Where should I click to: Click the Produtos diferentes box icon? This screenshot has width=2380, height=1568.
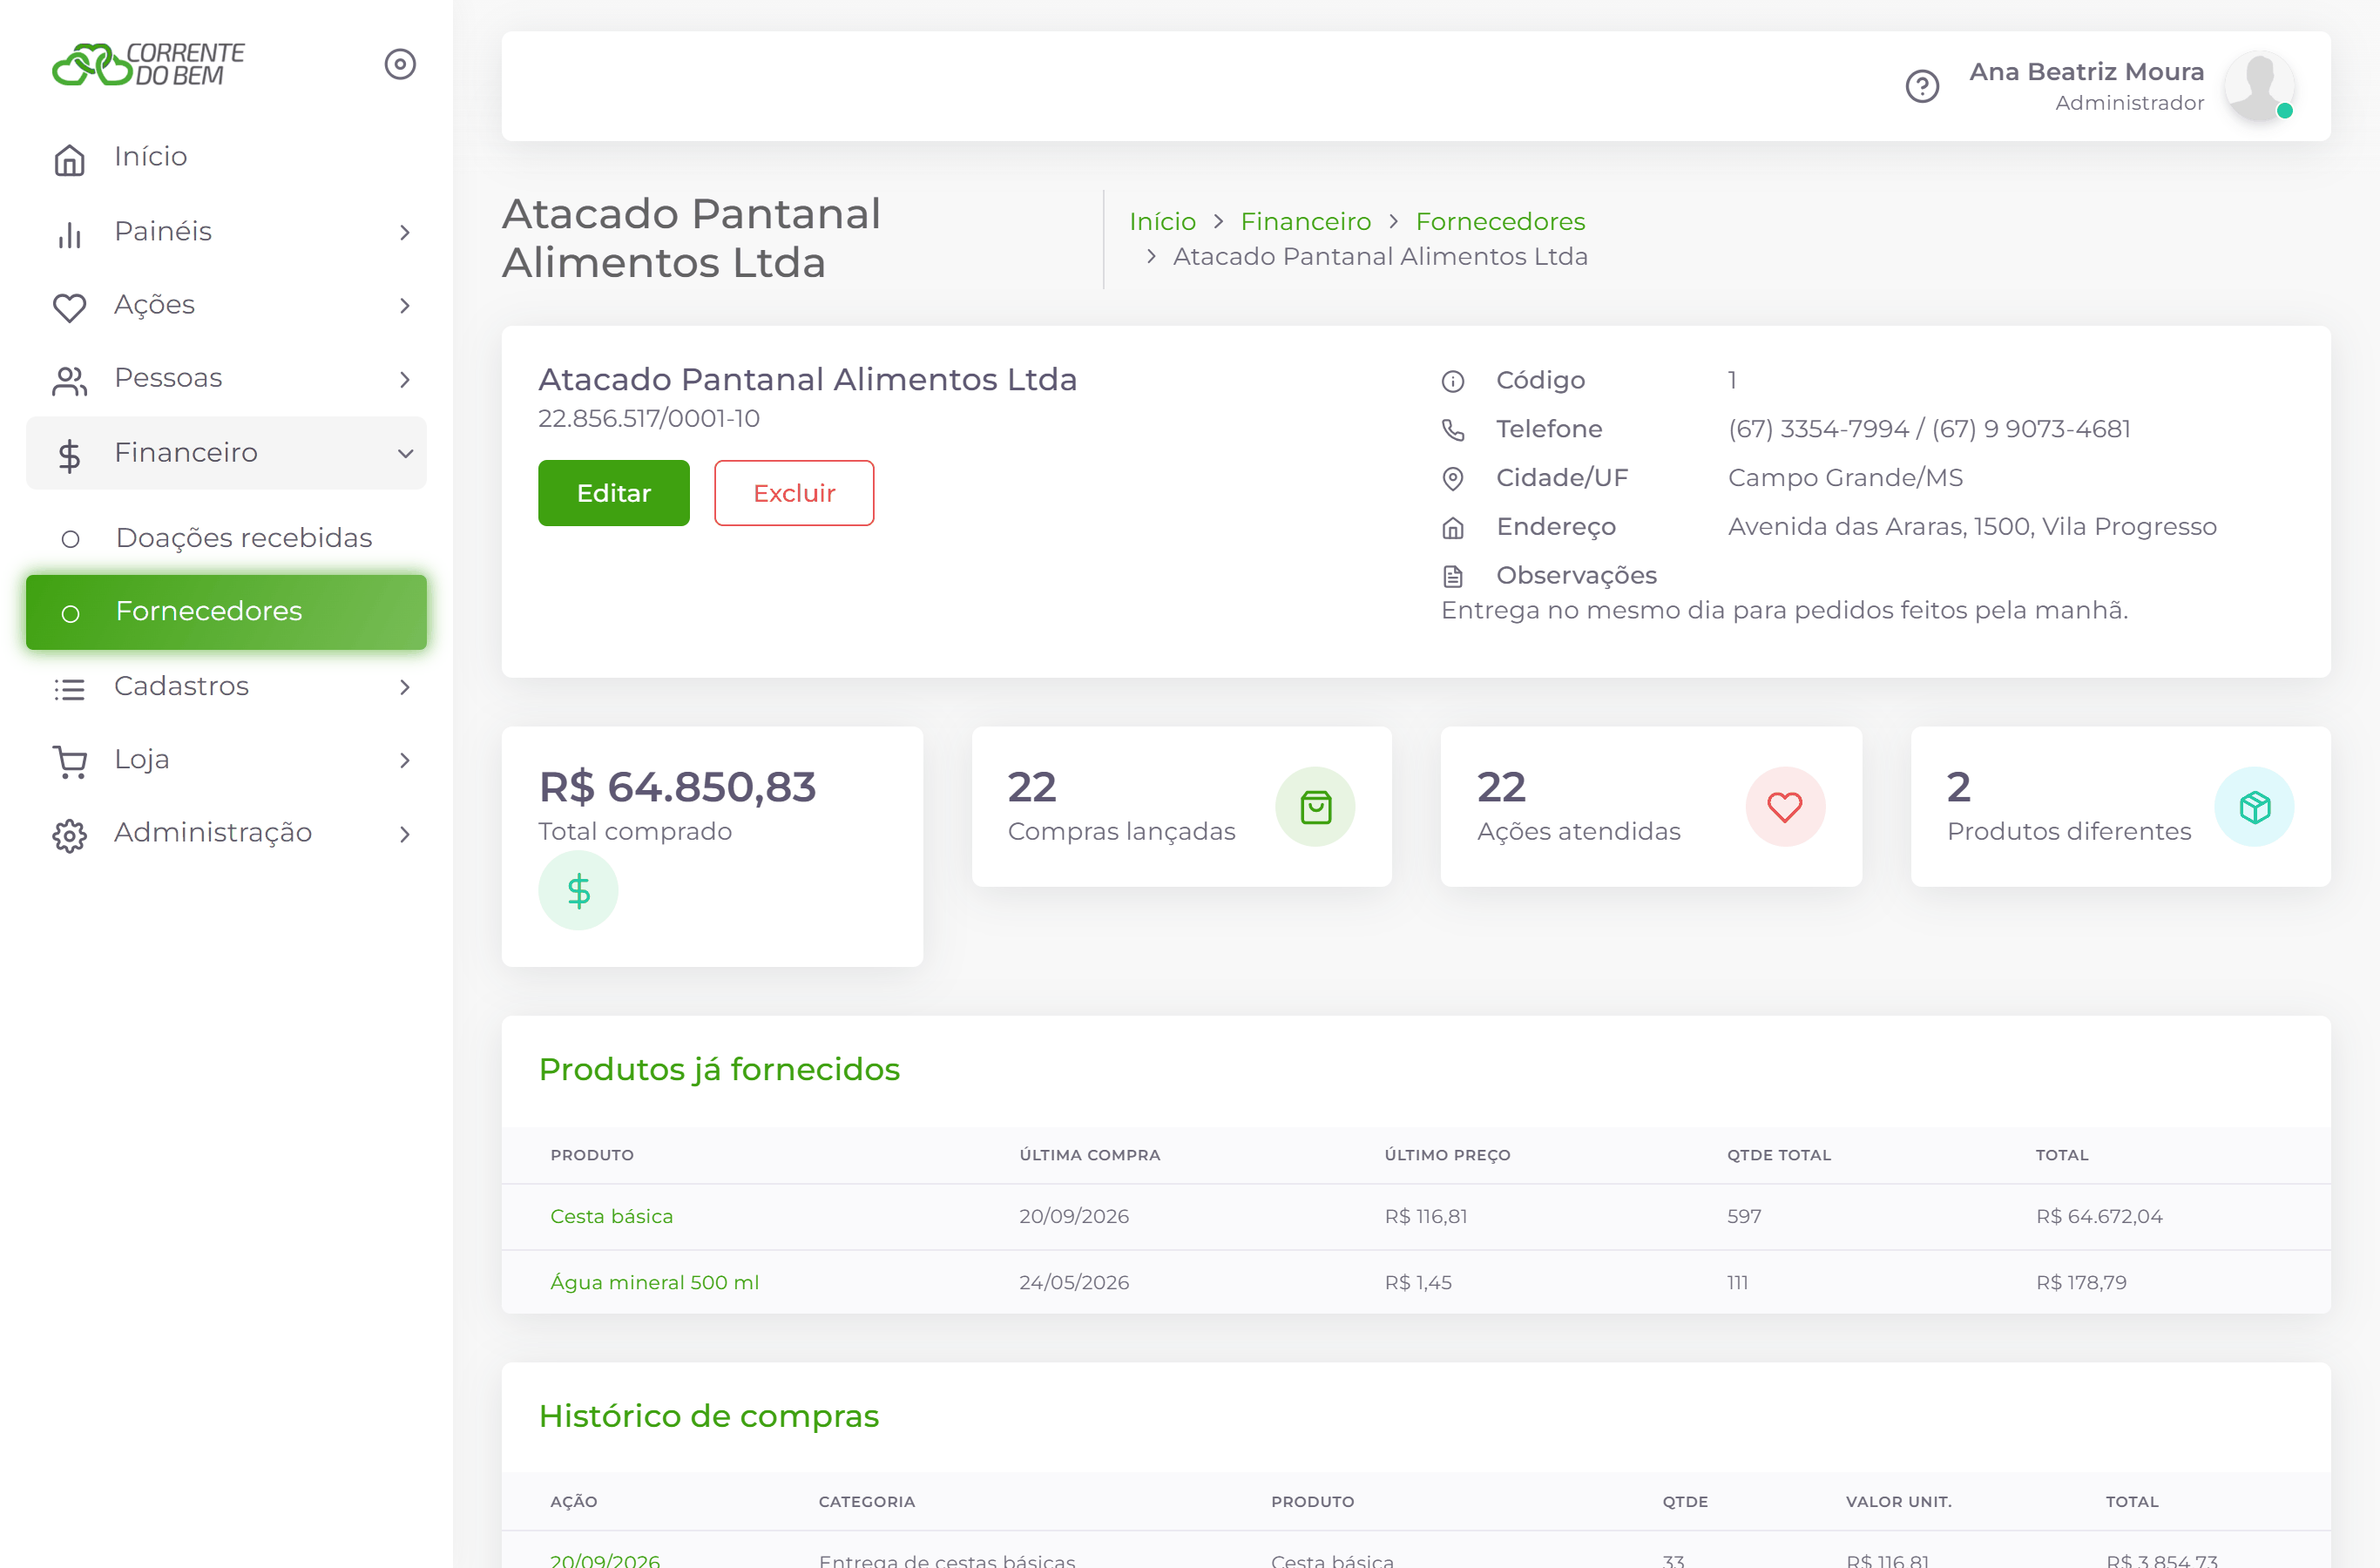click(2254, 807)
